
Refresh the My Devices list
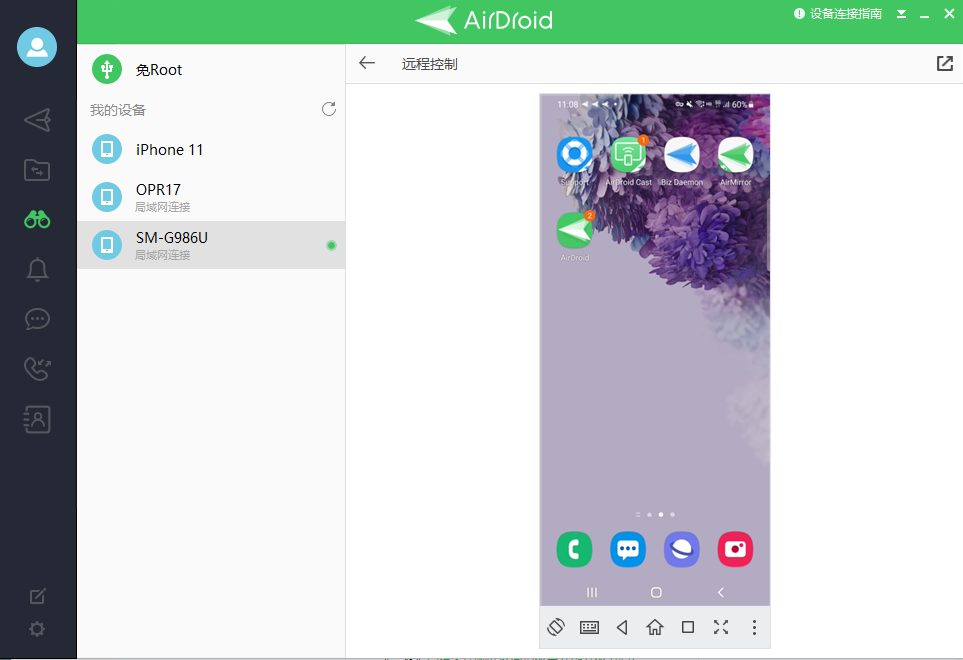(x=329, y=109)
